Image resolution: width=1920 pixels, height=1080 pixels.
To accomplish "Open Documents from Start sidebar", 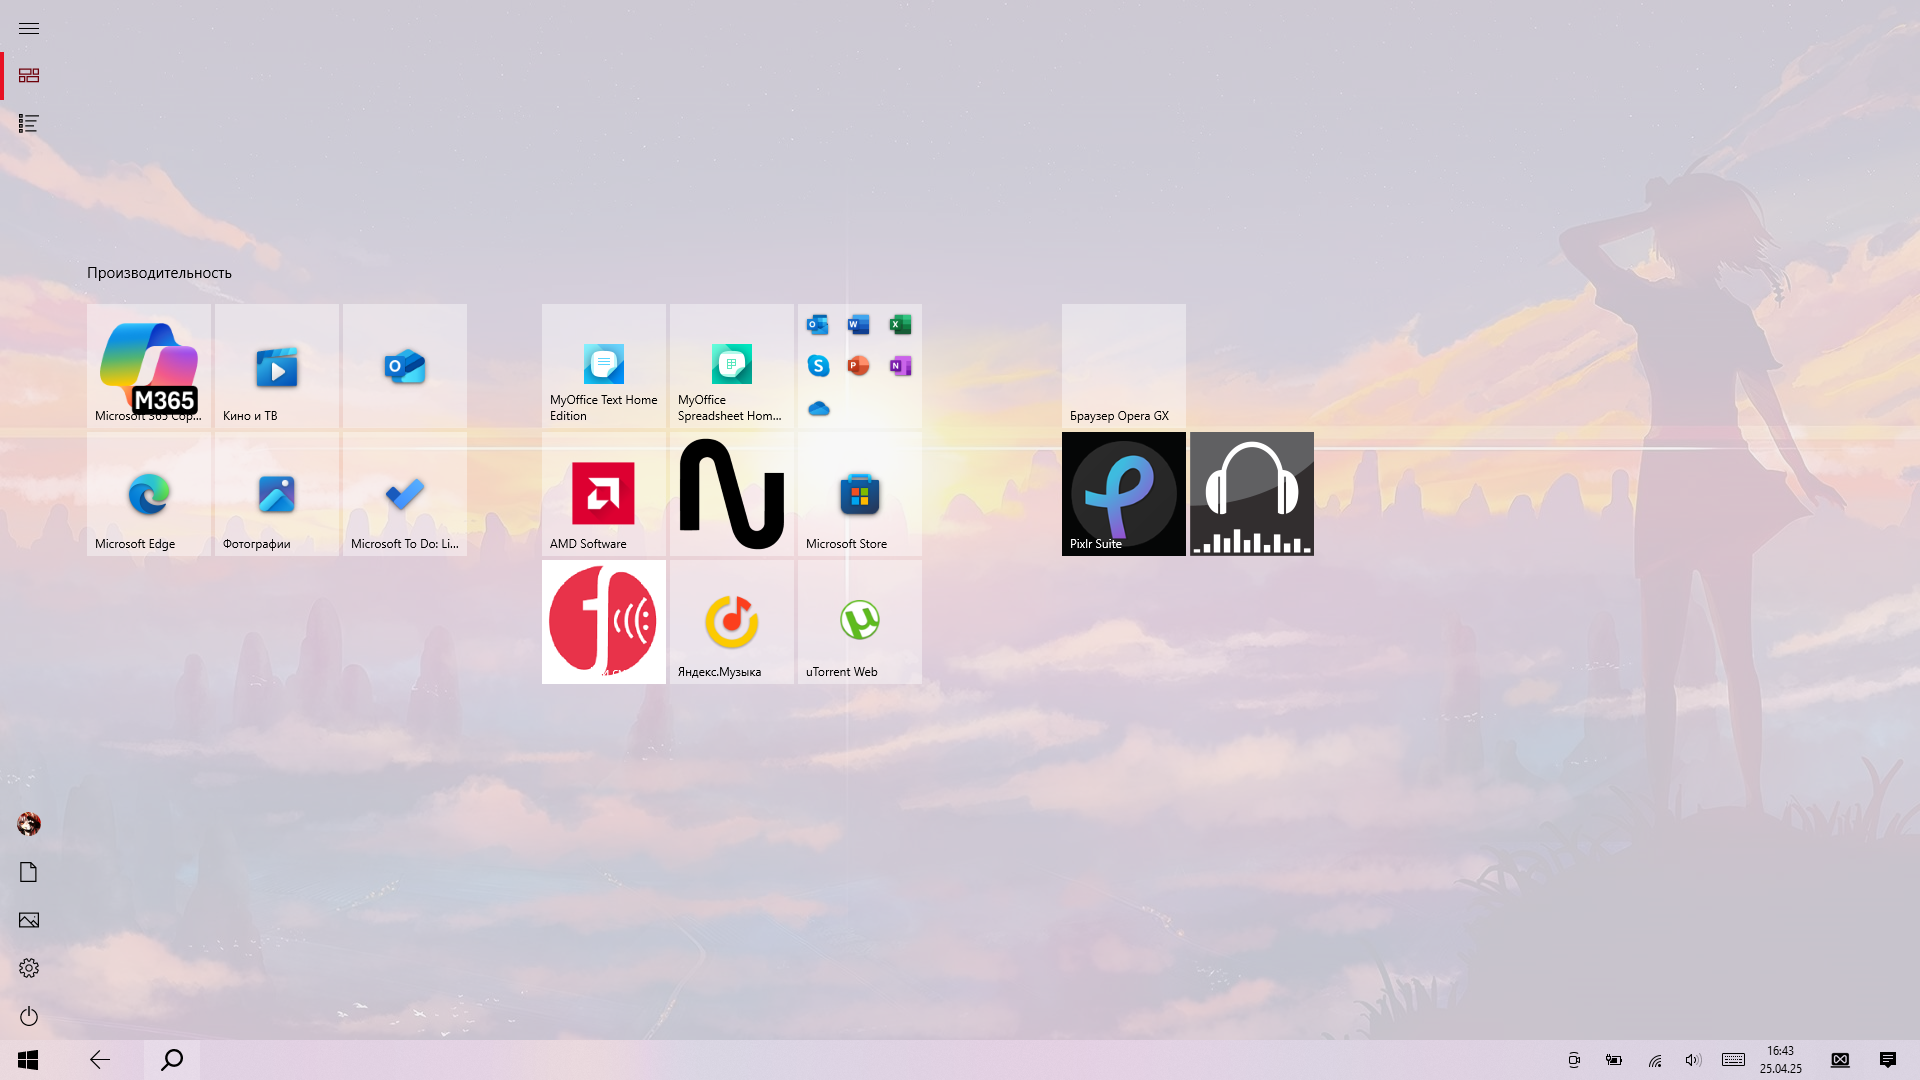I will point(29,872).
